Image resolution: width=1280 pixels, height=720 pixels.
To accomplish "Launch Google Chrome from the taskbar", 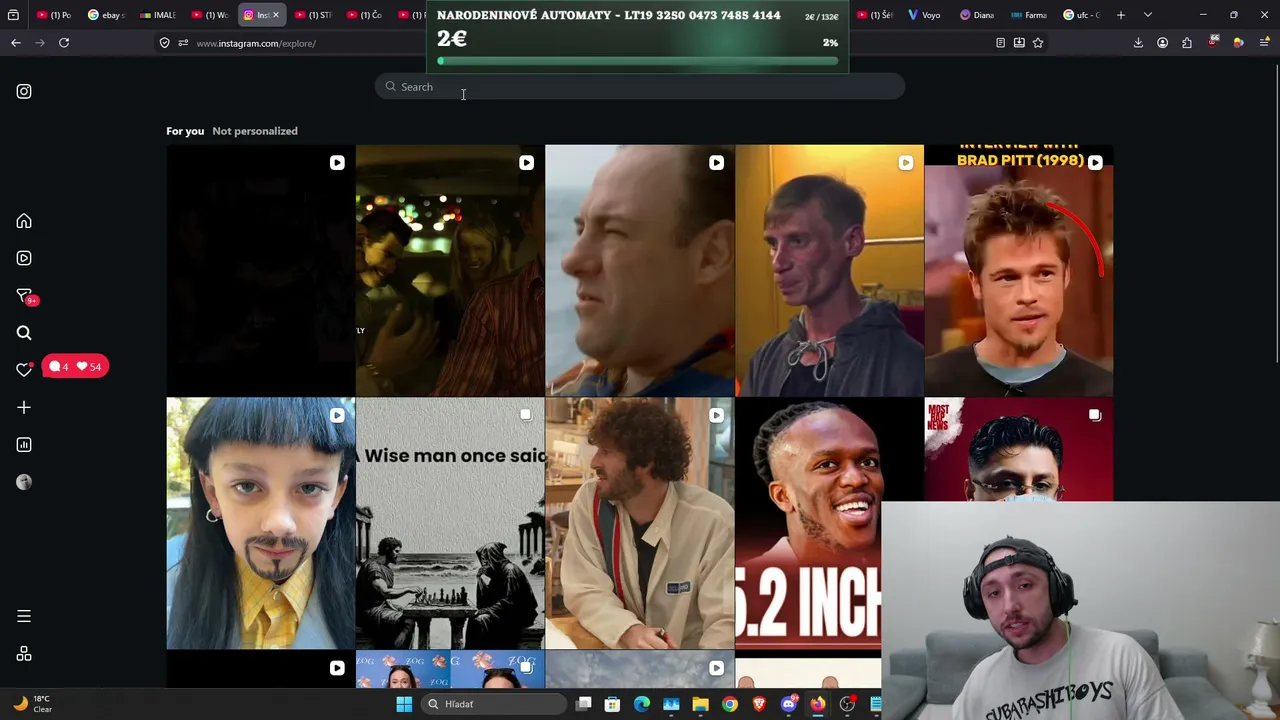I will click(730, 704).
